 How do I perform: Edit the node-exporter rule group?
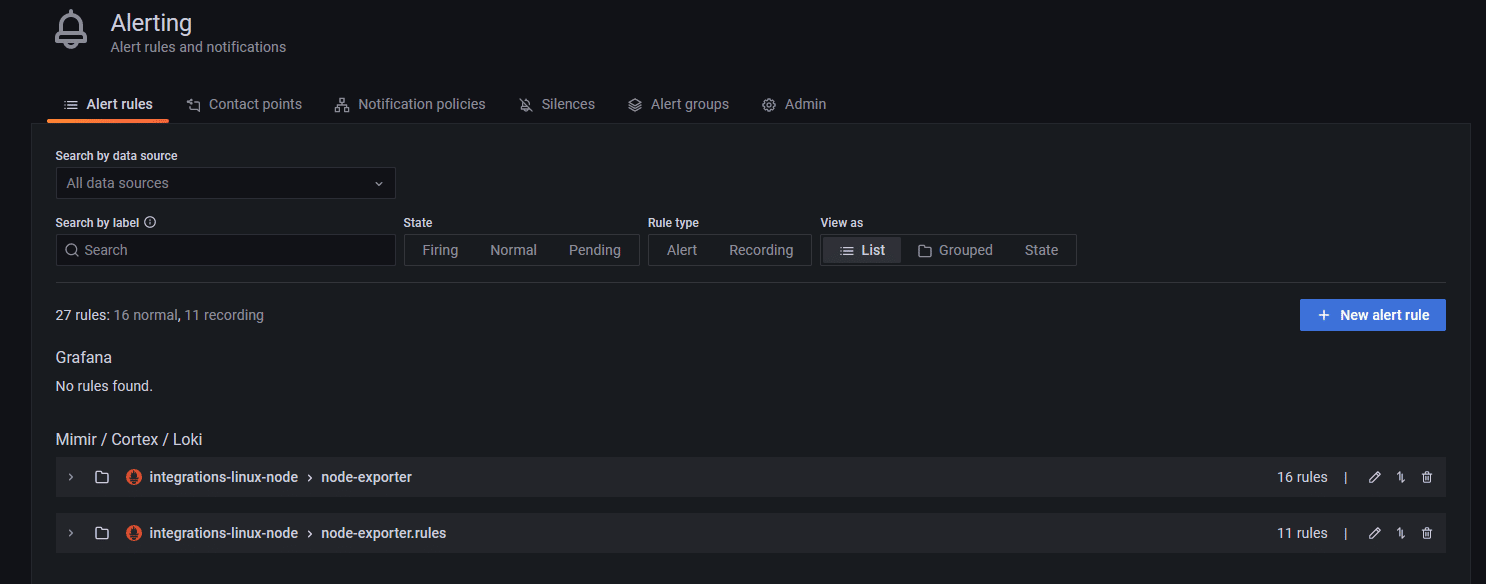click(1375, 477)
